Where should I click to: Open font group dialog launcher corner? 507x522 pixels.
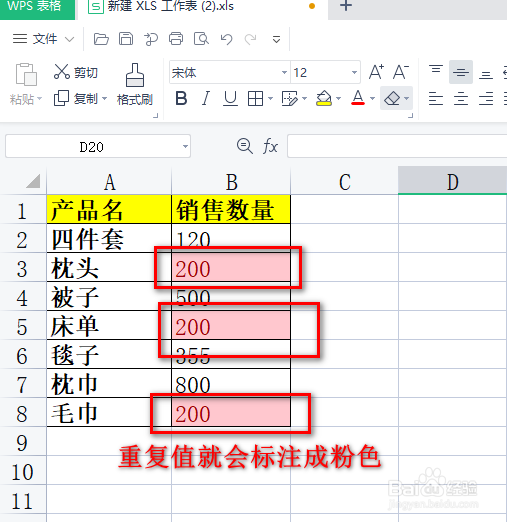(x=411, y=116)
